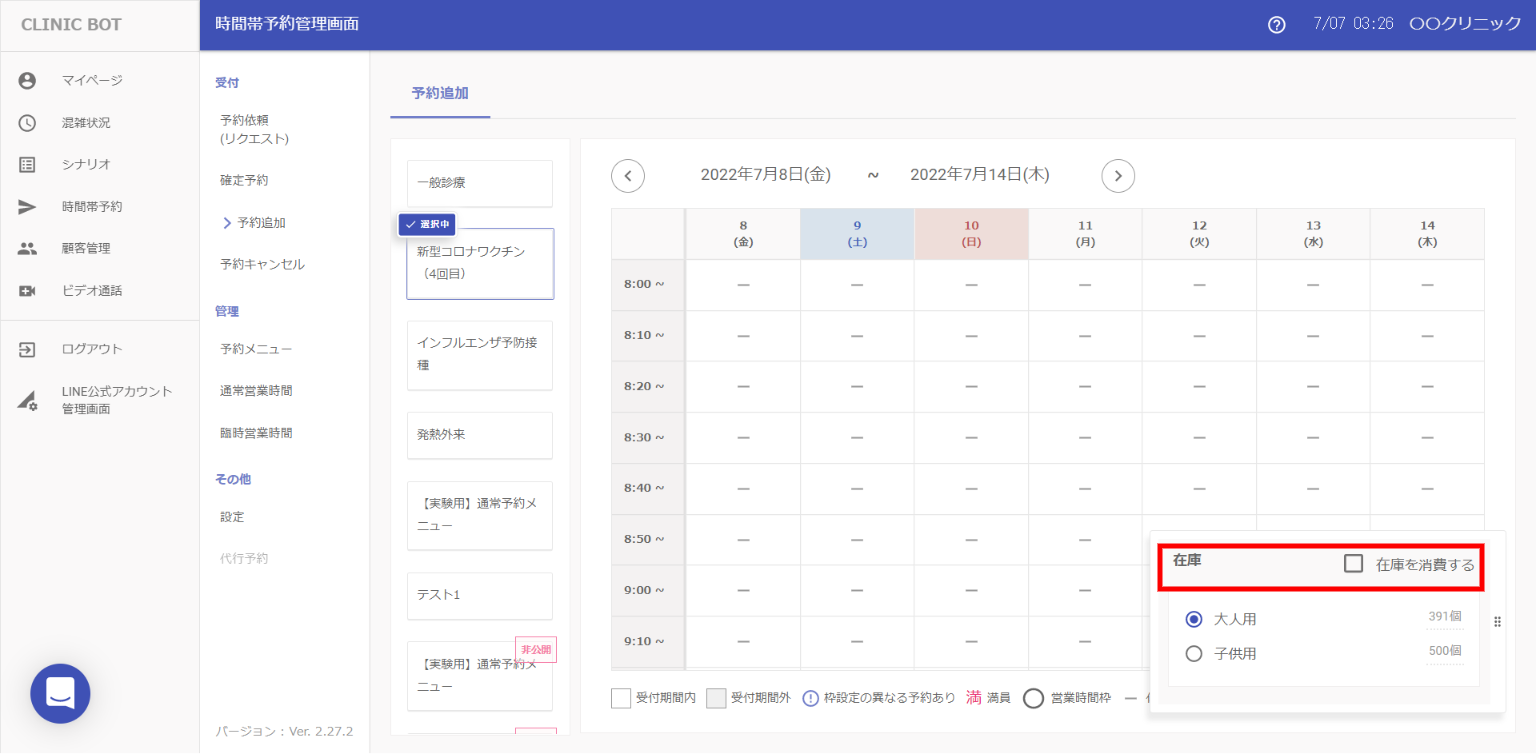Enable the 在庫を消費する checkbox
This screenshot has width=1536, height=754.
click(1354, 564)
